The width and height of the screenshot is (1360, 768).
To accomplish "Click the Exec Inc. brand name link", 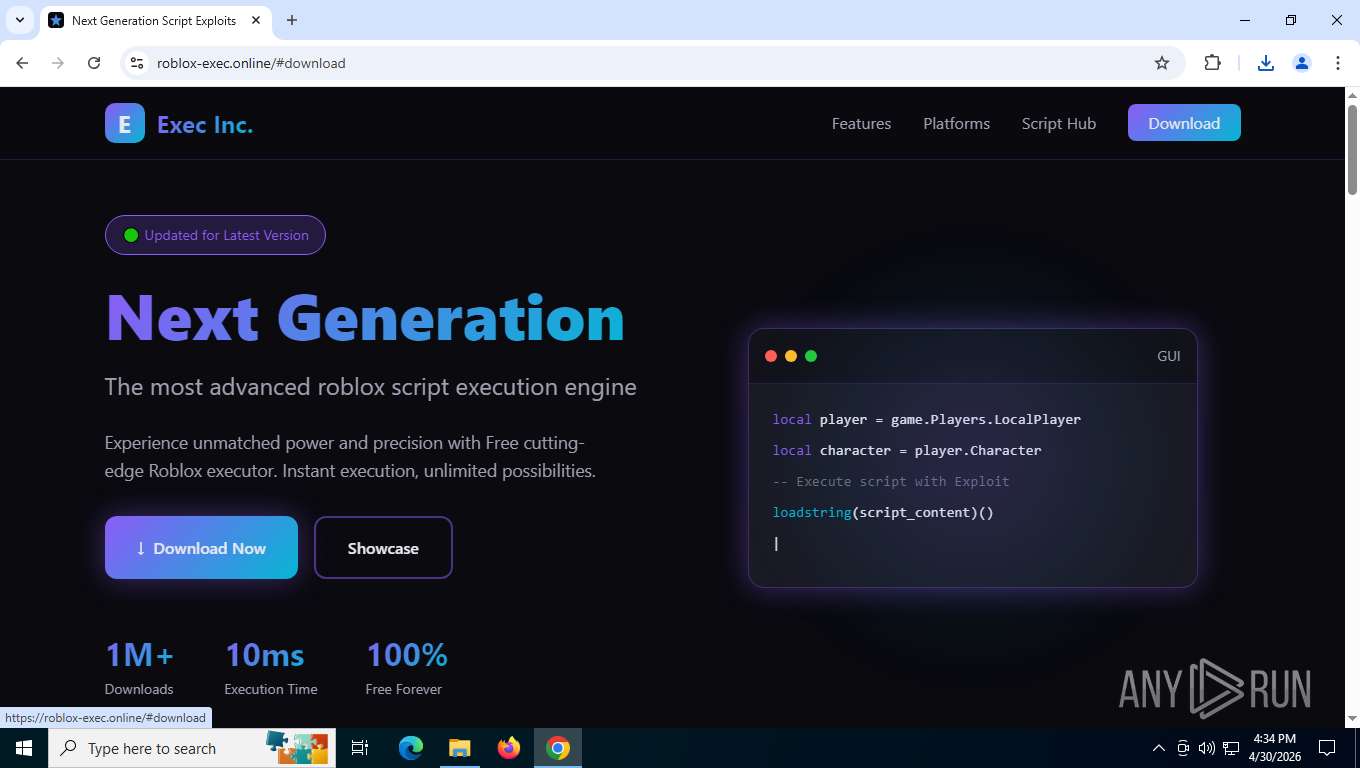I will [205, 125].
